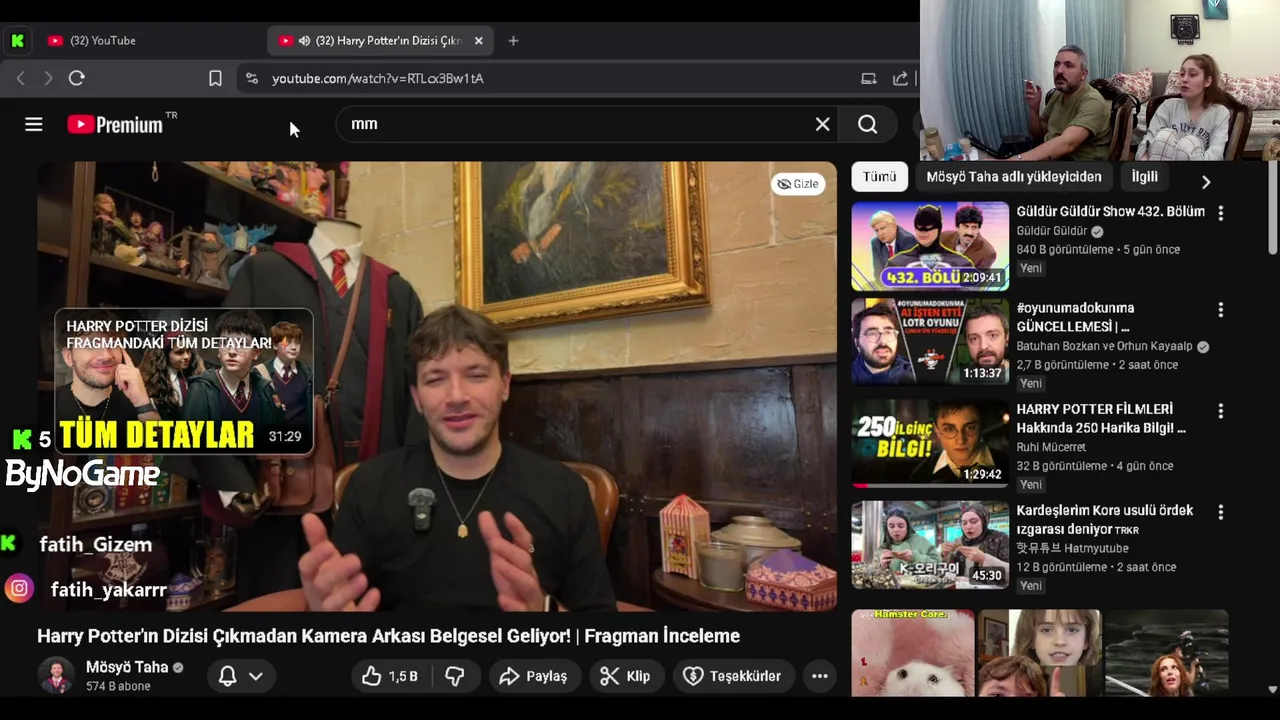Click the address bar URL

coord(378,78)
